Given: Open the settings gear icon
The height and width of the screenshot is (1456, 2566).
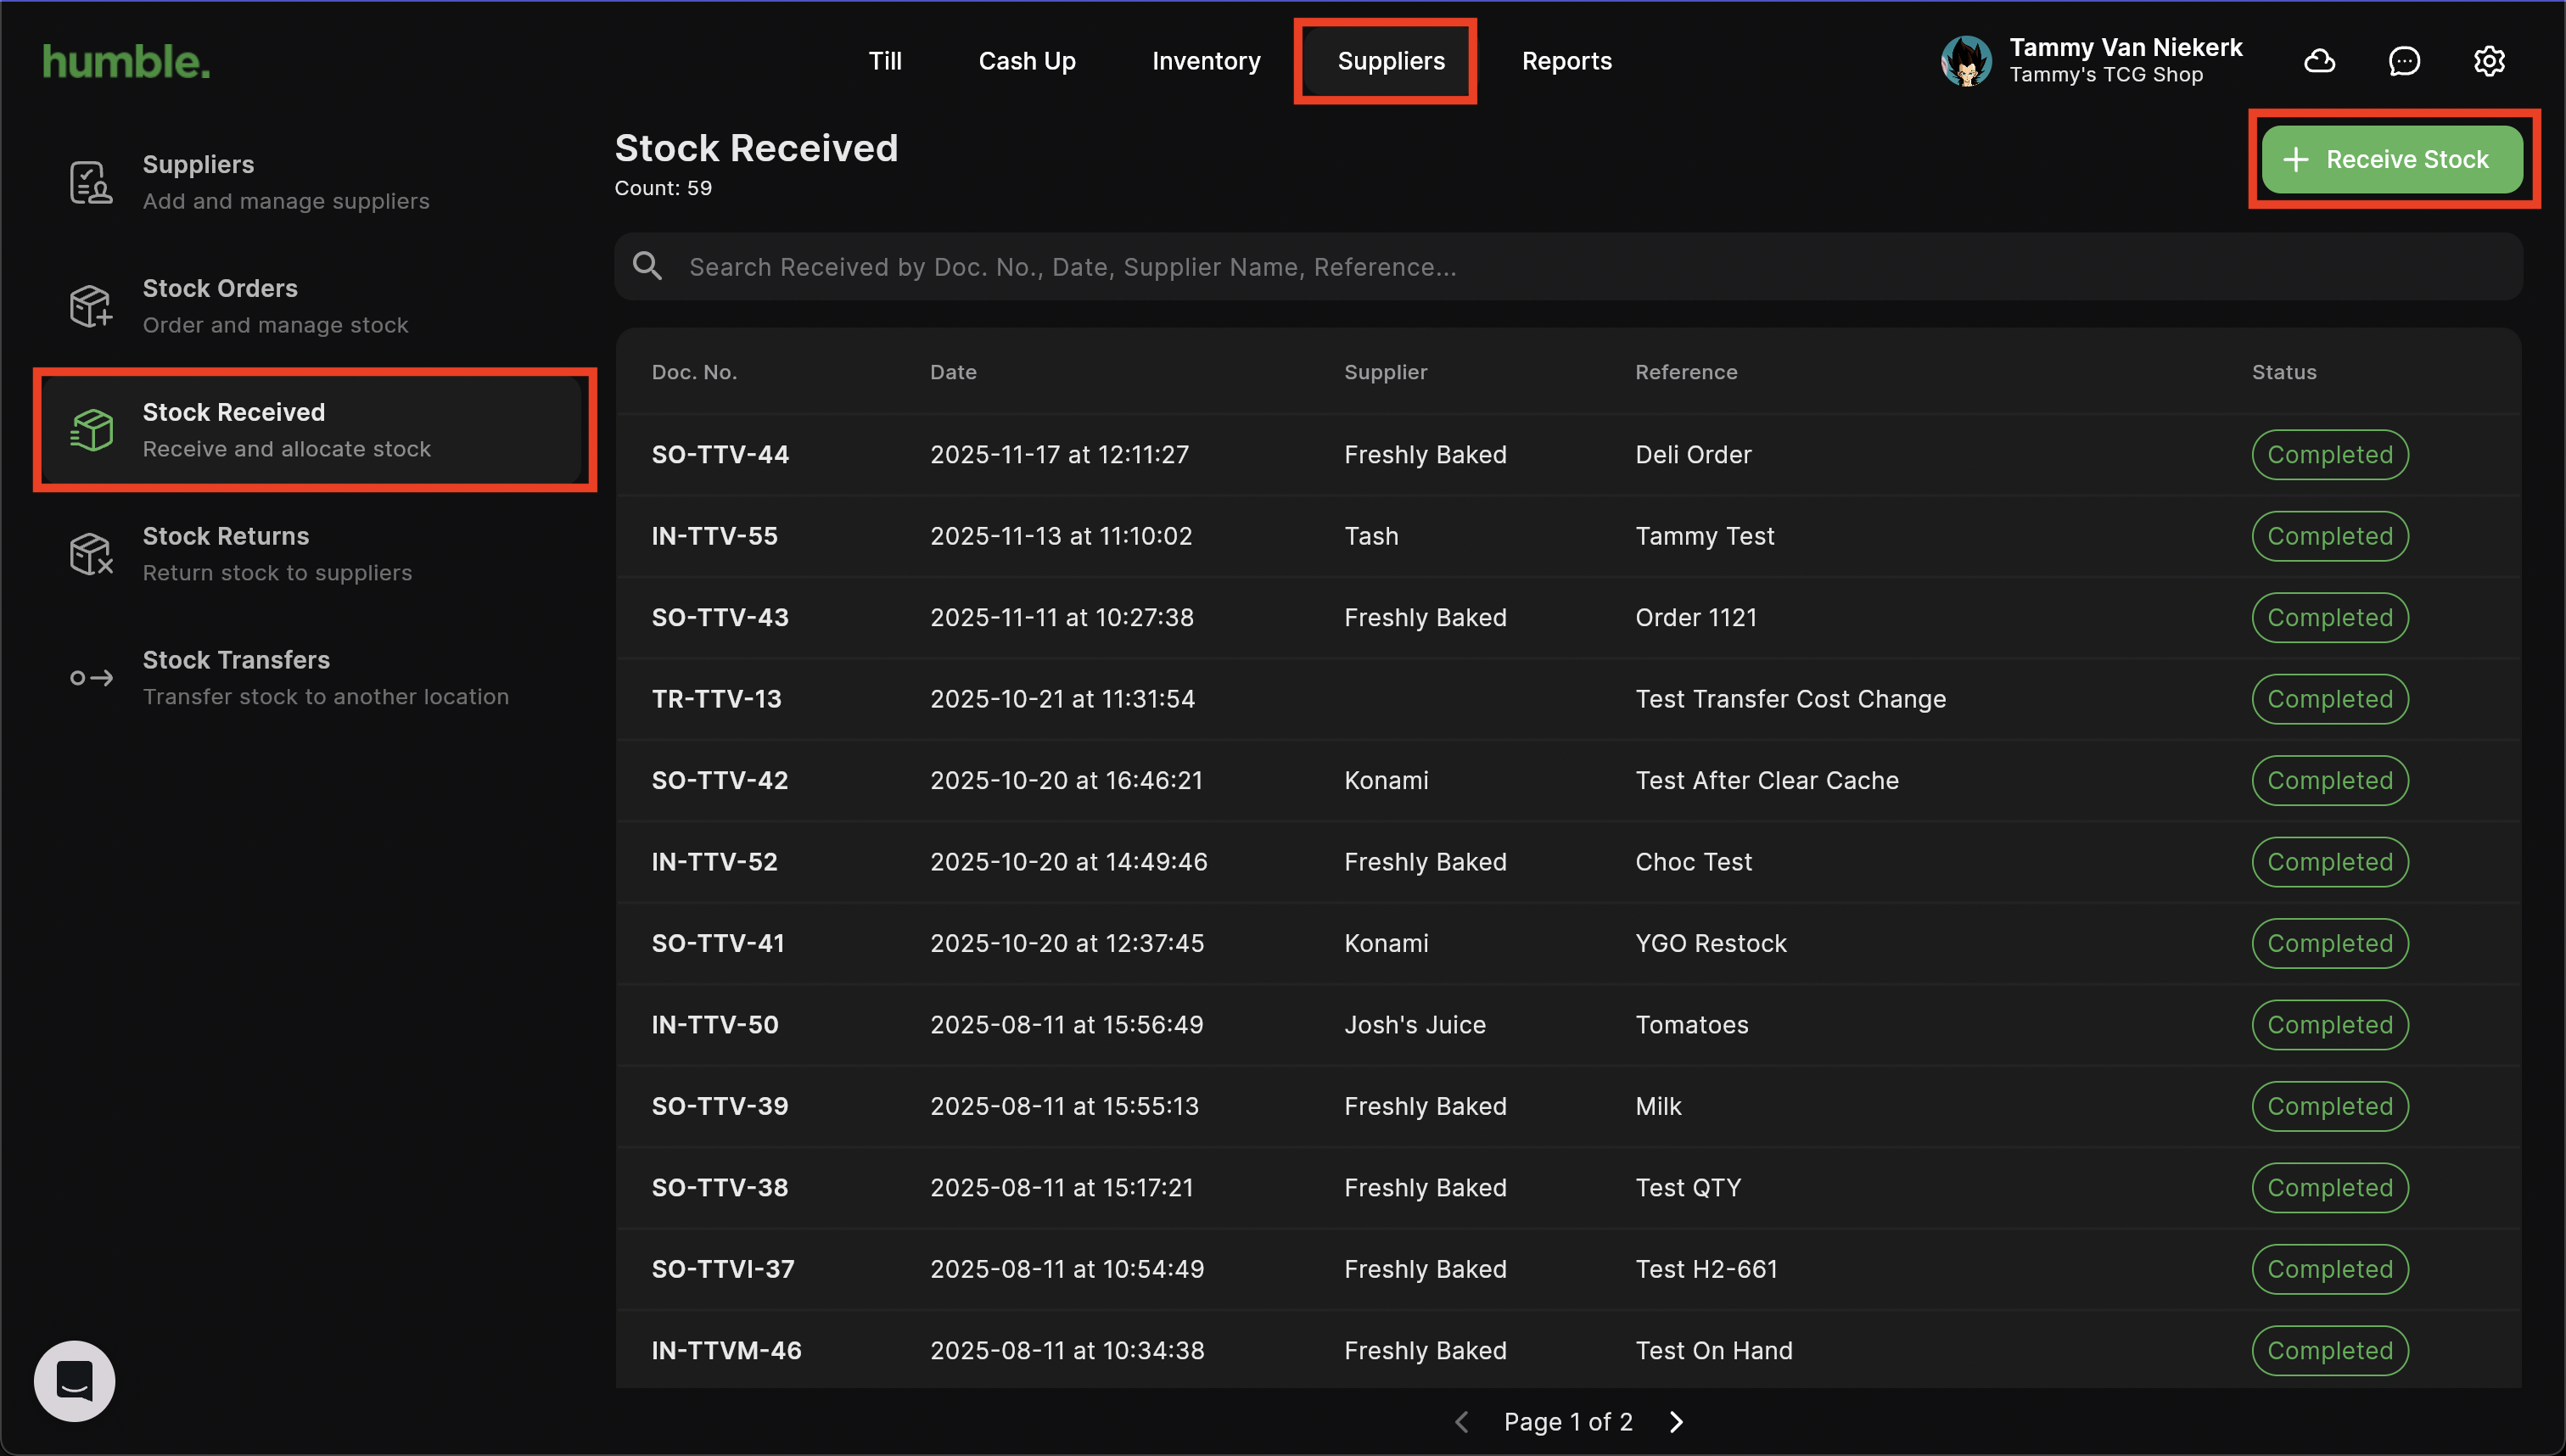Looking at the screenshot, I should coord(2488,61).
